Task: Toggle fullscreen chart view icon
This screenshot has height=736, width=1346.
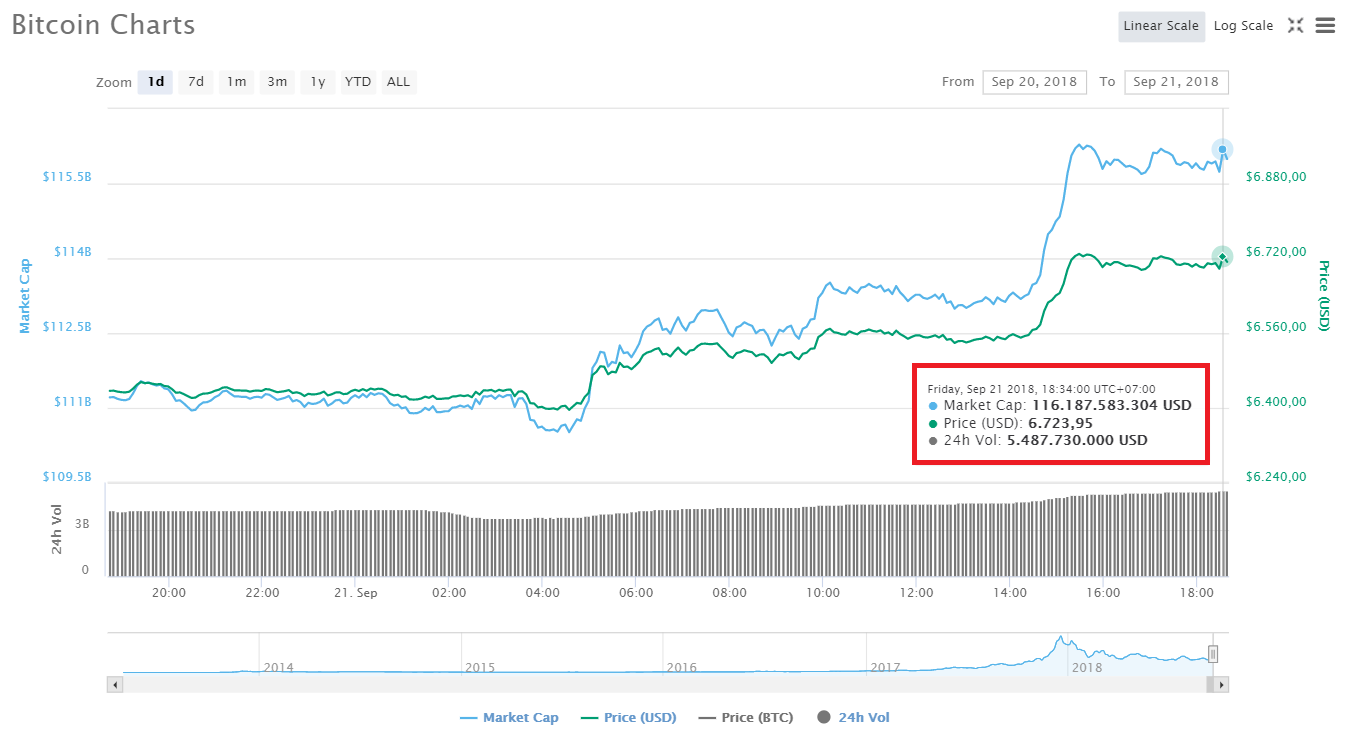Action: click(1295, 26)
